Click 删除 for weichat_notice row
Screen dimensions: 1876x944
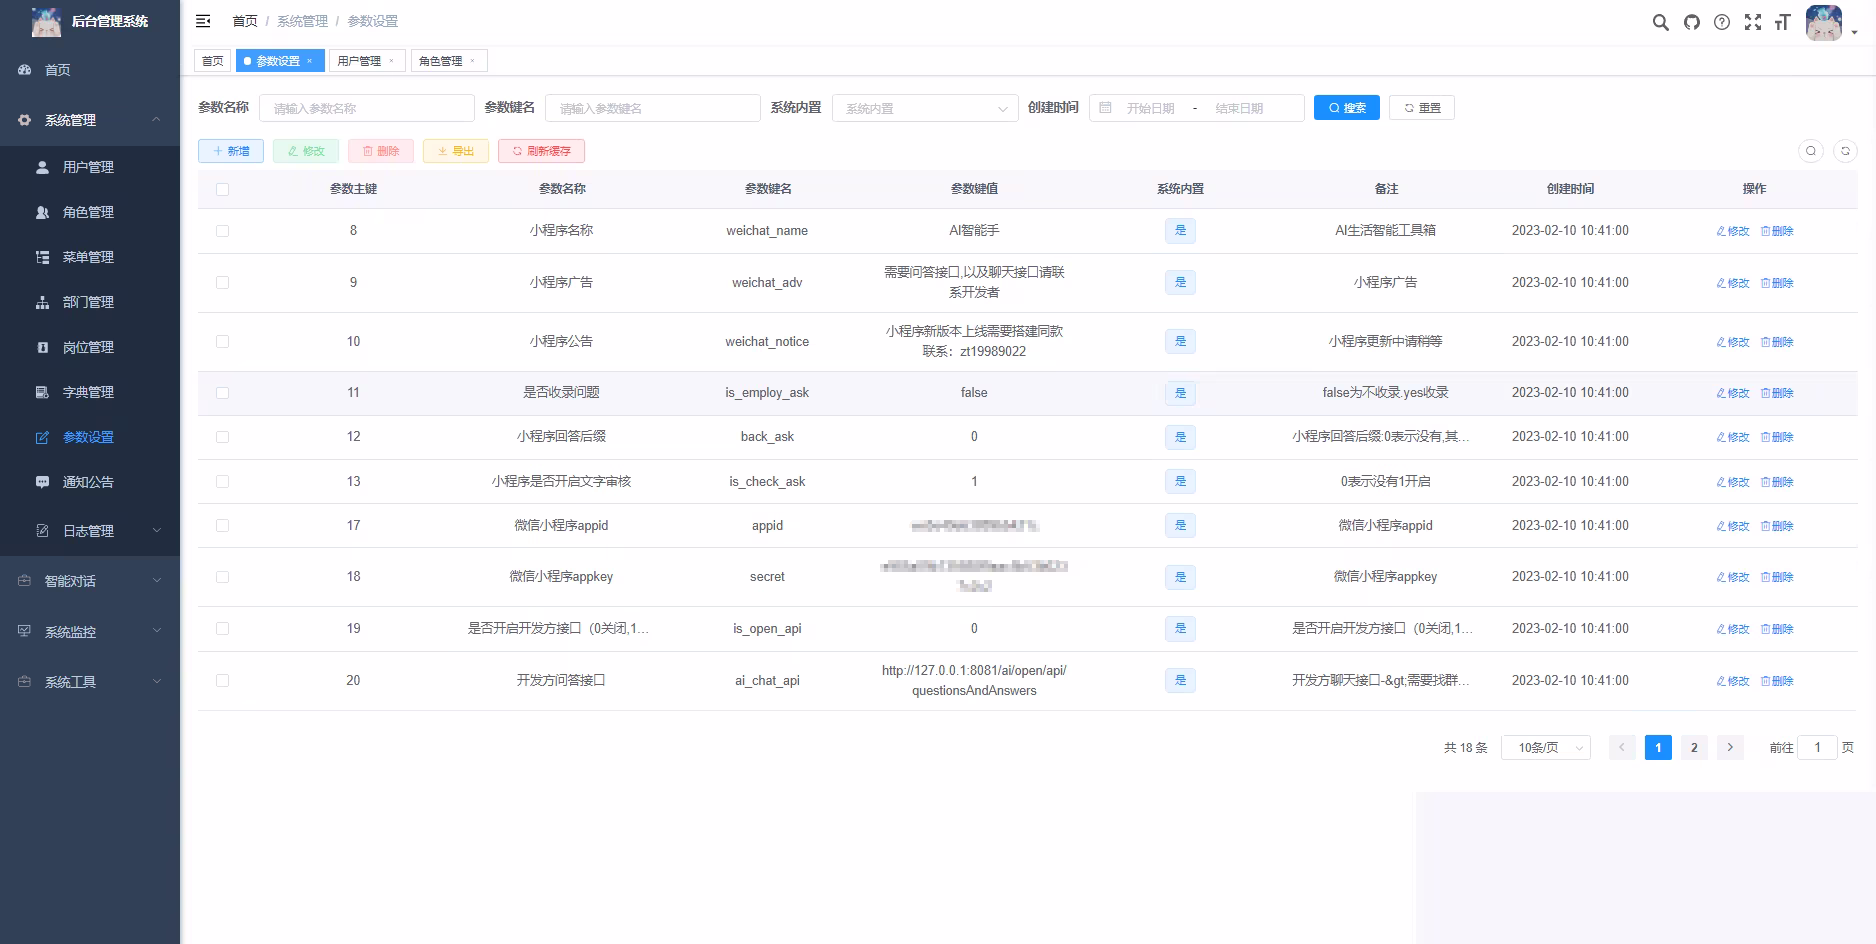coord(1777,342)
